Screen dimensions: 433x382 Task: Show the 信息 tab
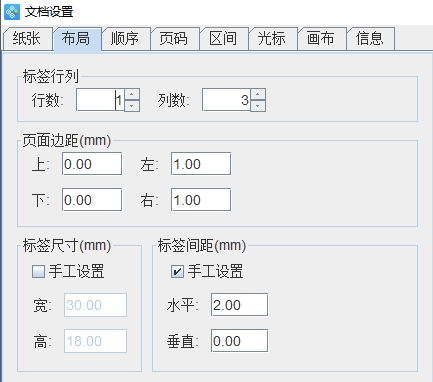point(371,39)
